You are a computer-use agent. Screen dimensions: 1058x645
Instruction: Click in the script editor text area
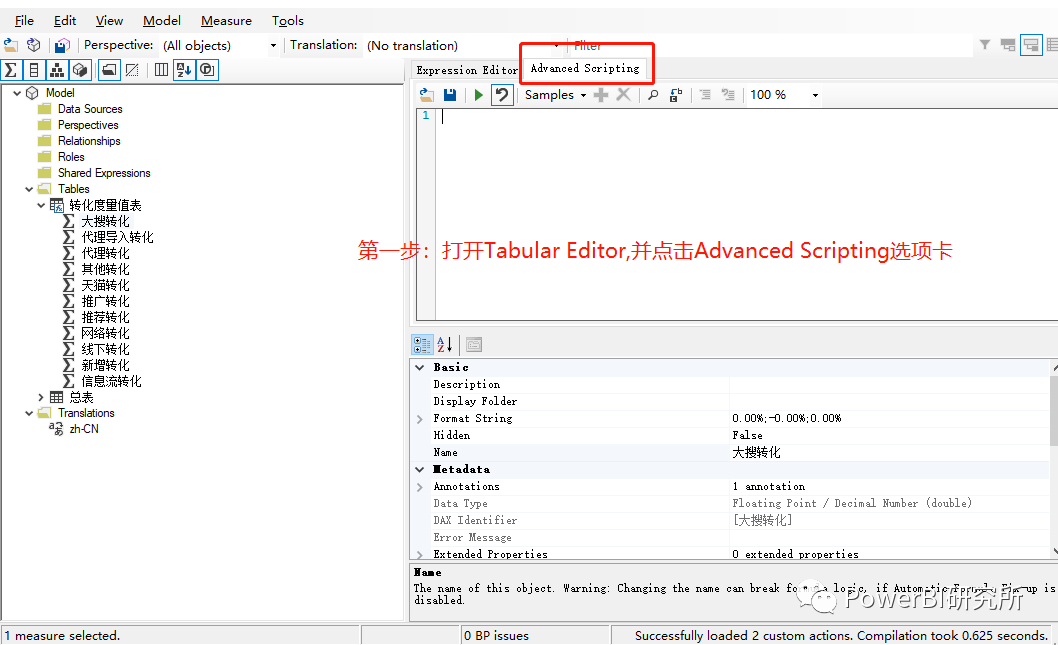pos(746,214)
